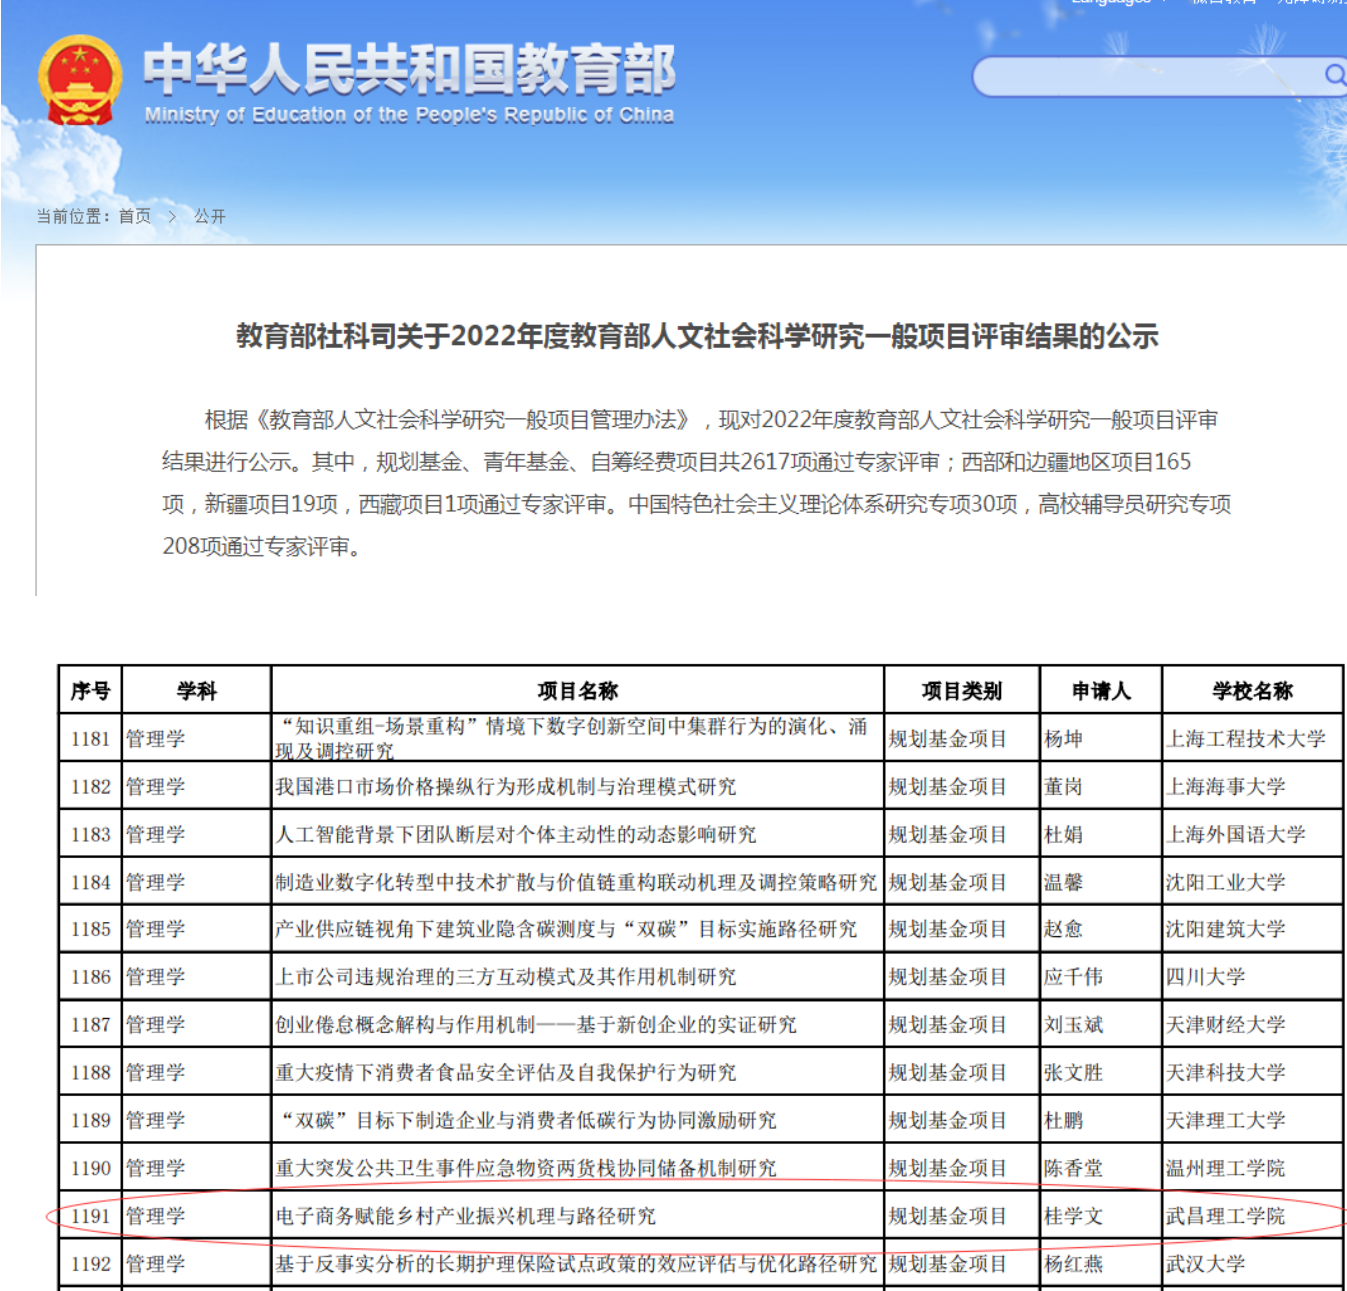This screenshot has height=1291, width=1347.
Task: Click the Ministry of Education English subtitle
Action: [x=409, y=115]
